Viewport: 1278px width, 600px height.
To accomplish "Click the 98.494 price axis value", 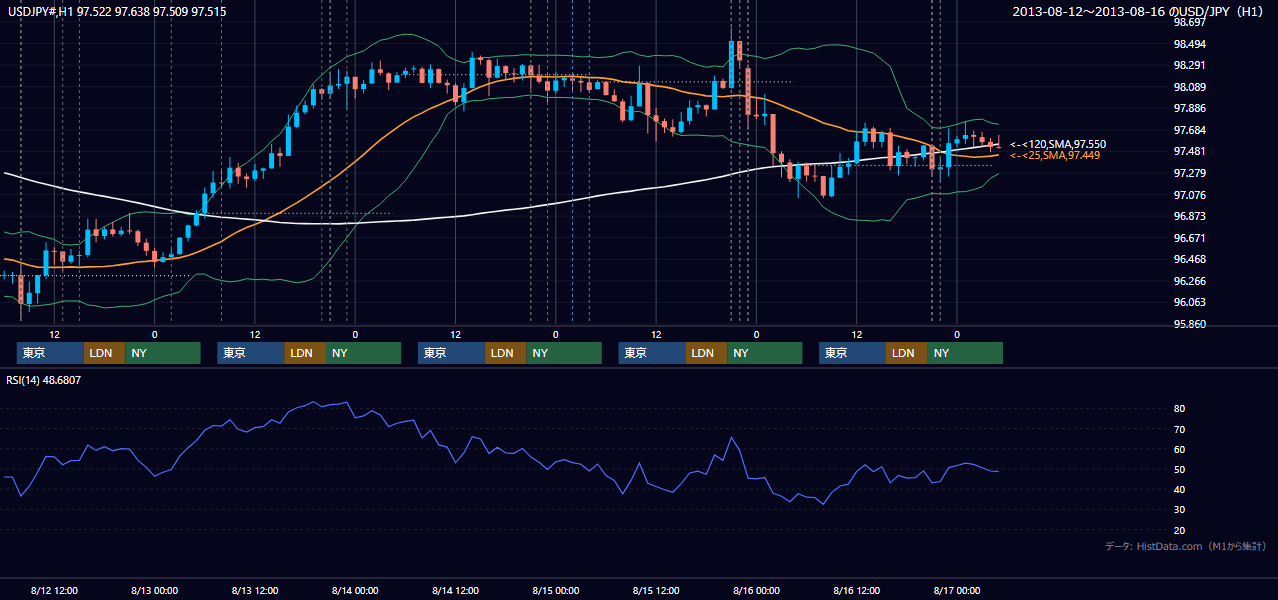I will point(1188,44).
